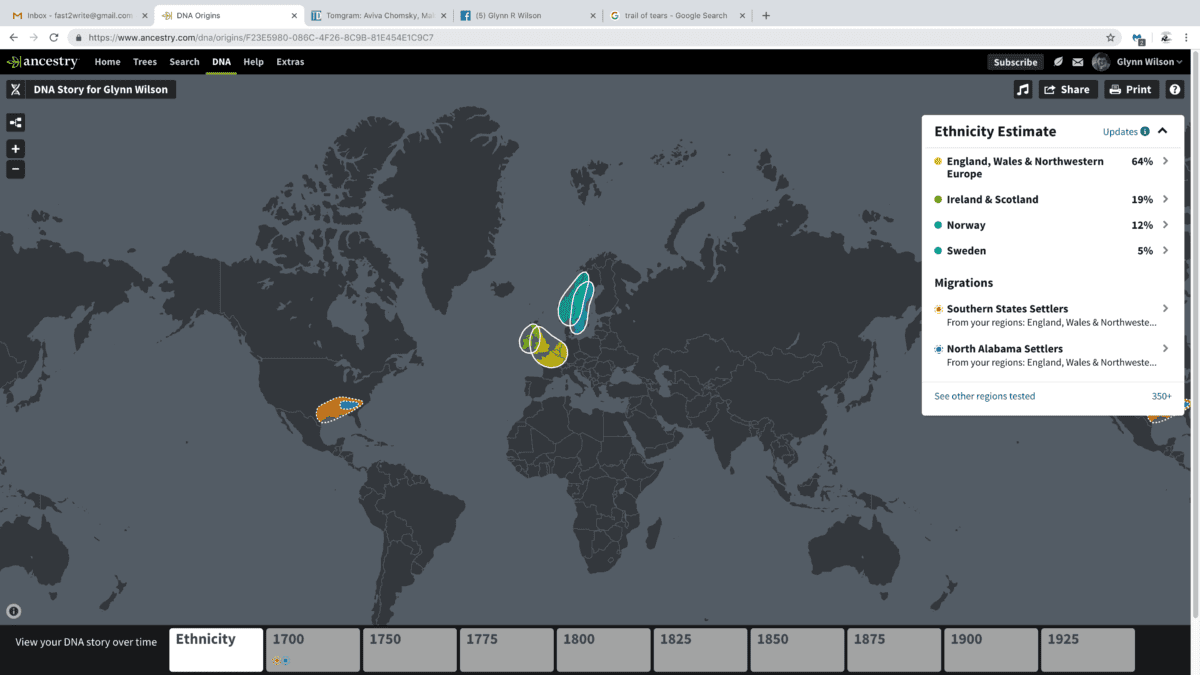
Task: Open the Search menu
Action: pyautogui.click(x=184, y=62)
